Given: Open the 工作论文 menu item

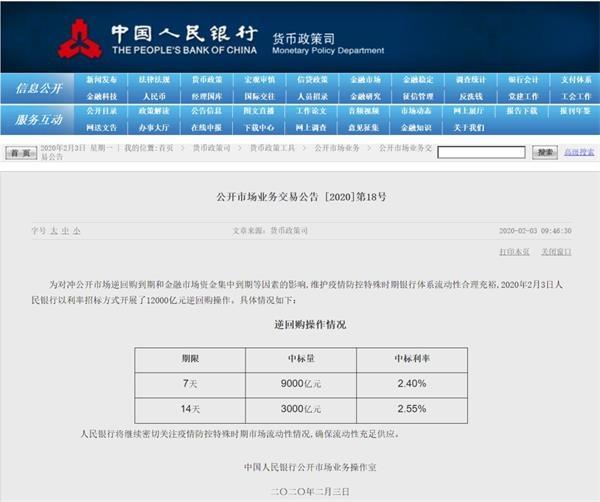Looking at the screenshot, I should tap(311, 111).
